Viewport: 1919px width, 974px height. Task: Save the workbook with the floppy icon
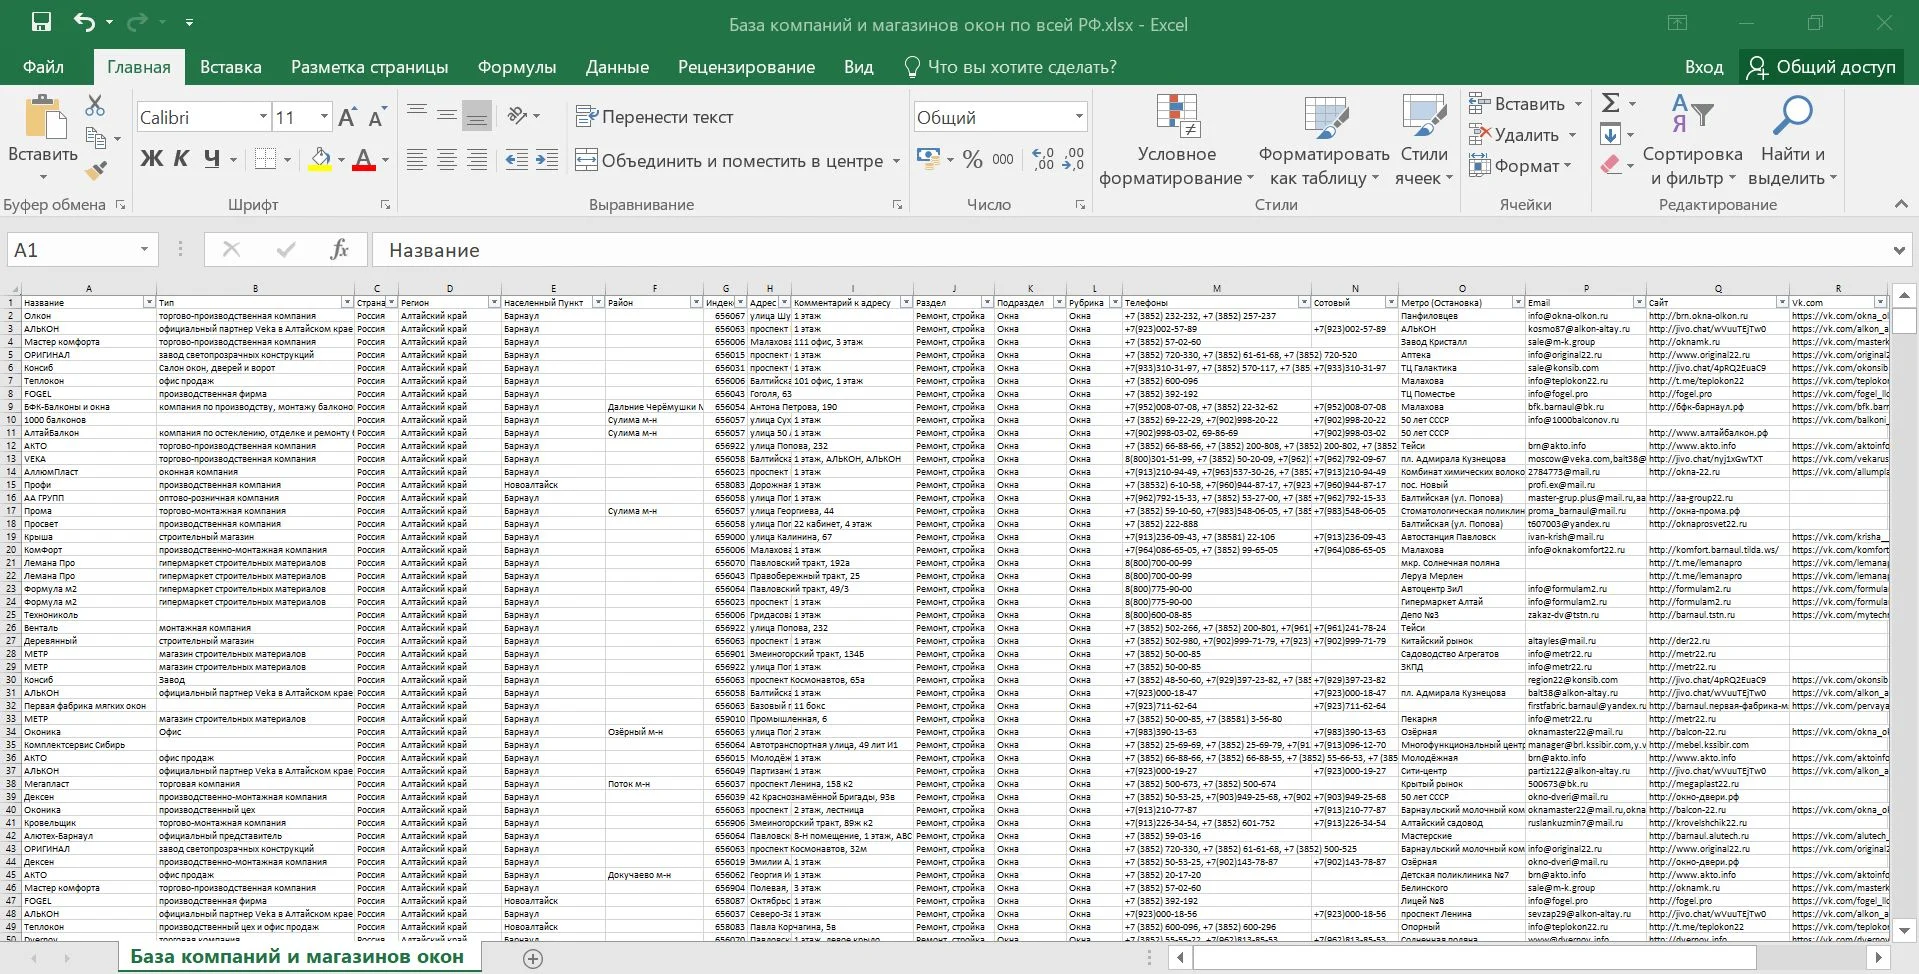coord(41,22)
